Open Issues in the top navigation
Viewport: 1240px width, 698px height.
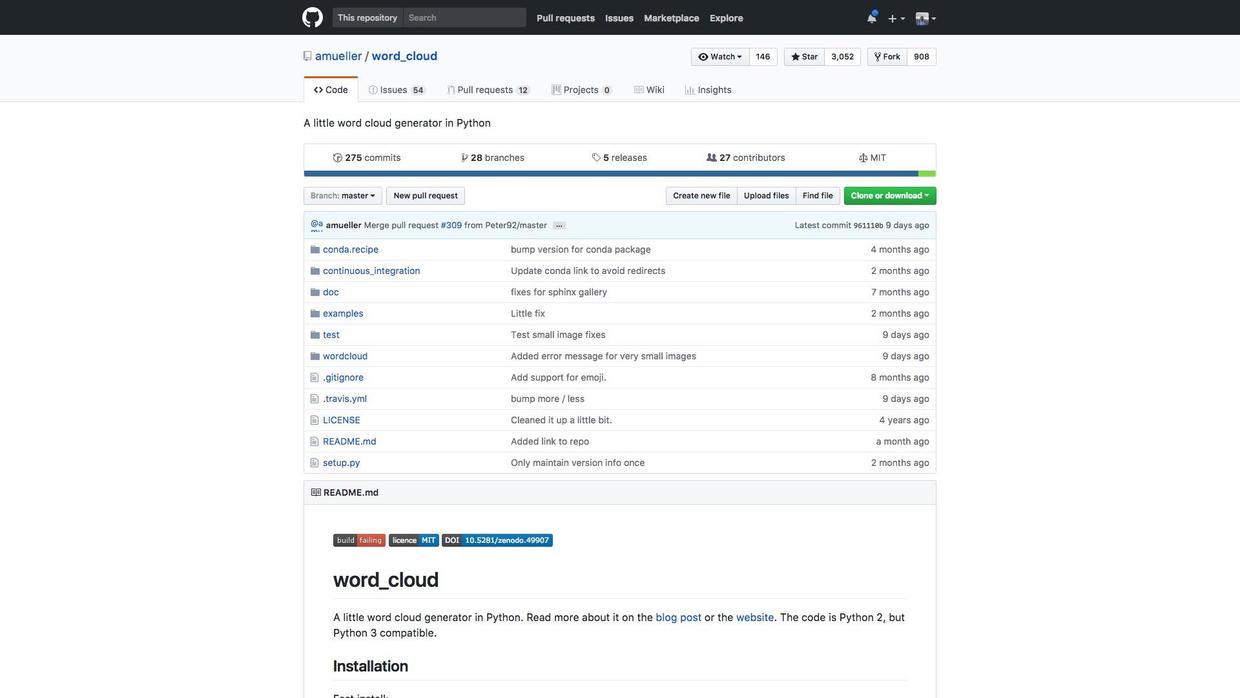[x=619, y=18]
